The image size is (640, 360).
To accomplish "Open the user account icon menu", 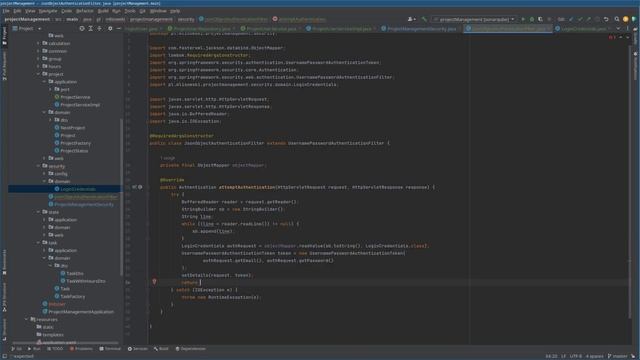I will point(411,19).
